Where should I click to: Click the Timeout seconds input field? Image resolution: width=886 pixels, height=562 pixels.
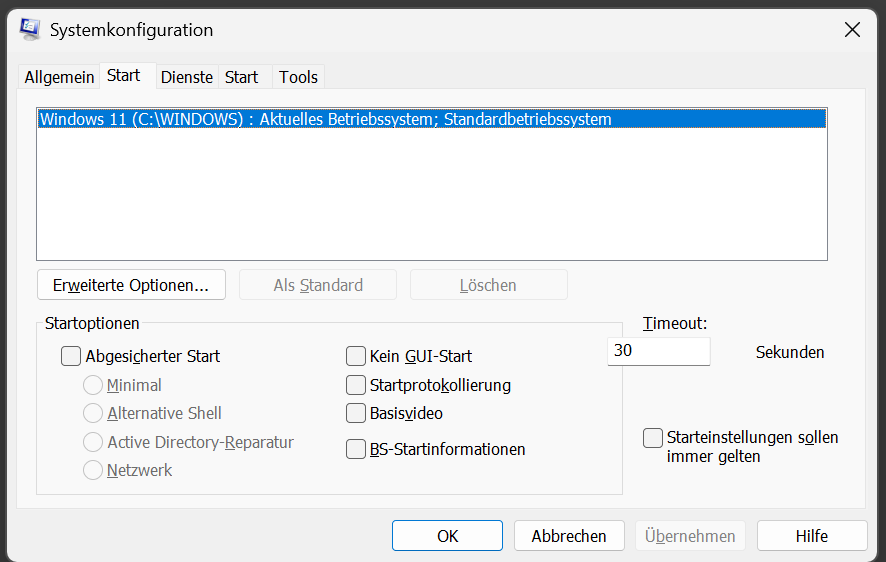click(x=659, y=351)
